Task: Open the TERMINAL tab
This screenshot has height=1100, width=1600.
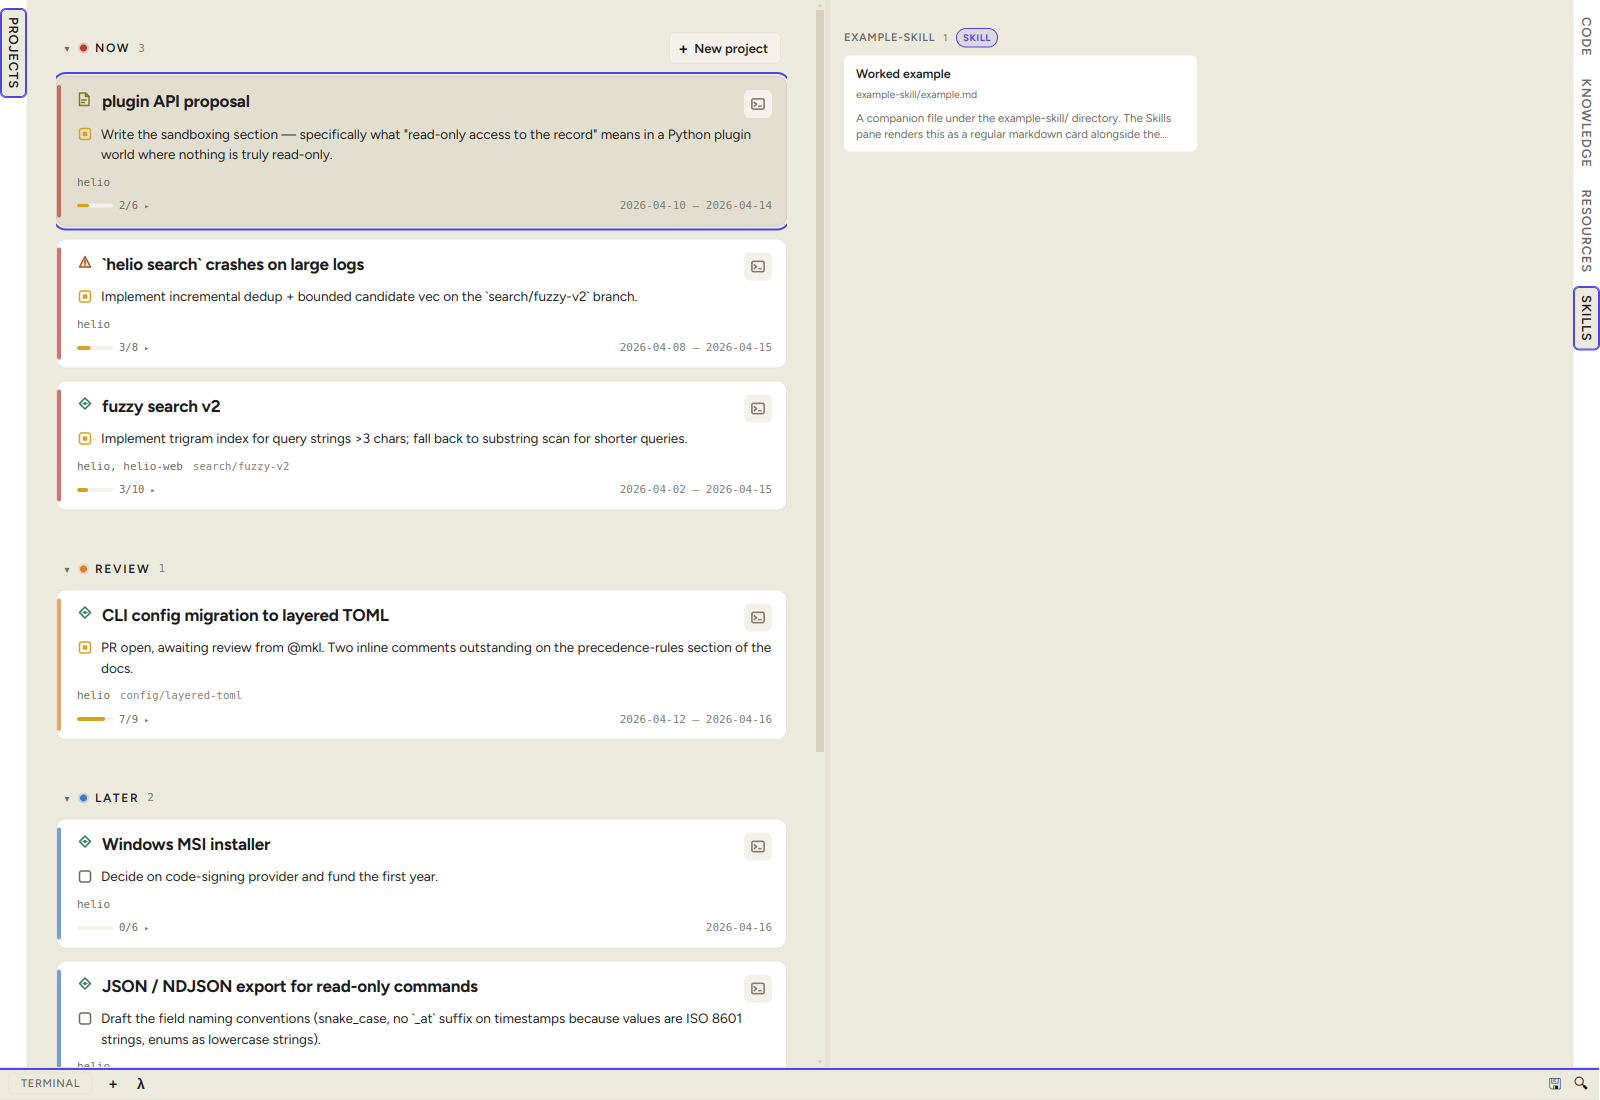Action: tap(50, 1084)
